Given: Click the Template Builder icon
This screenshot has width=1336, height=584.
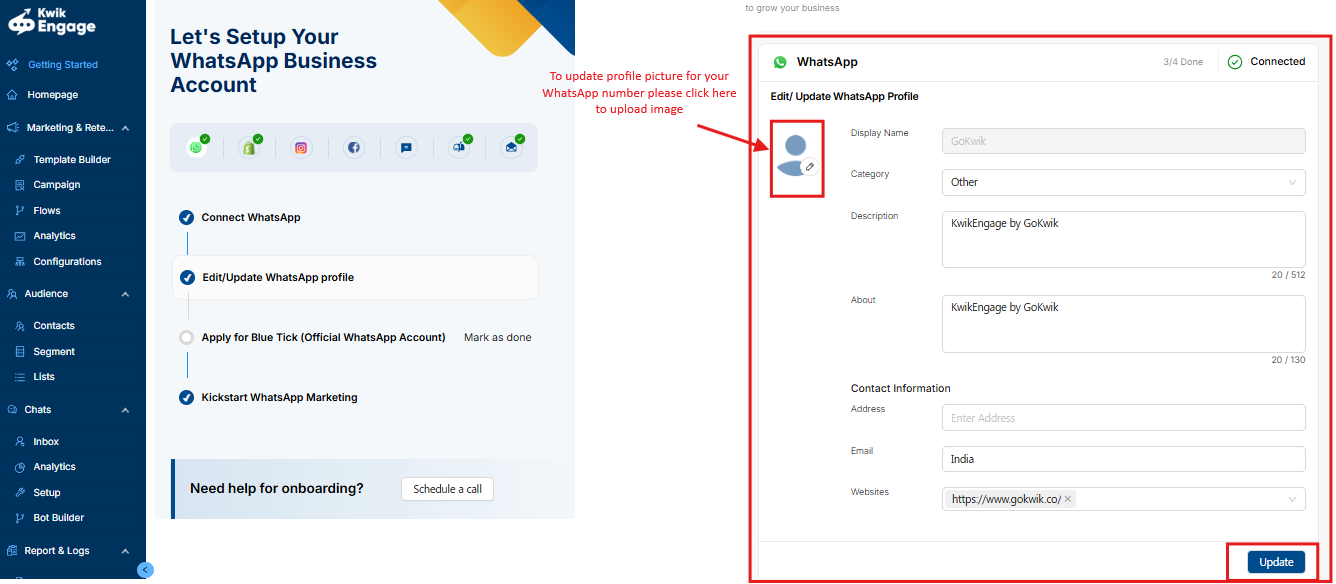Looking at the screenshot, I should (x=21, y=160).
